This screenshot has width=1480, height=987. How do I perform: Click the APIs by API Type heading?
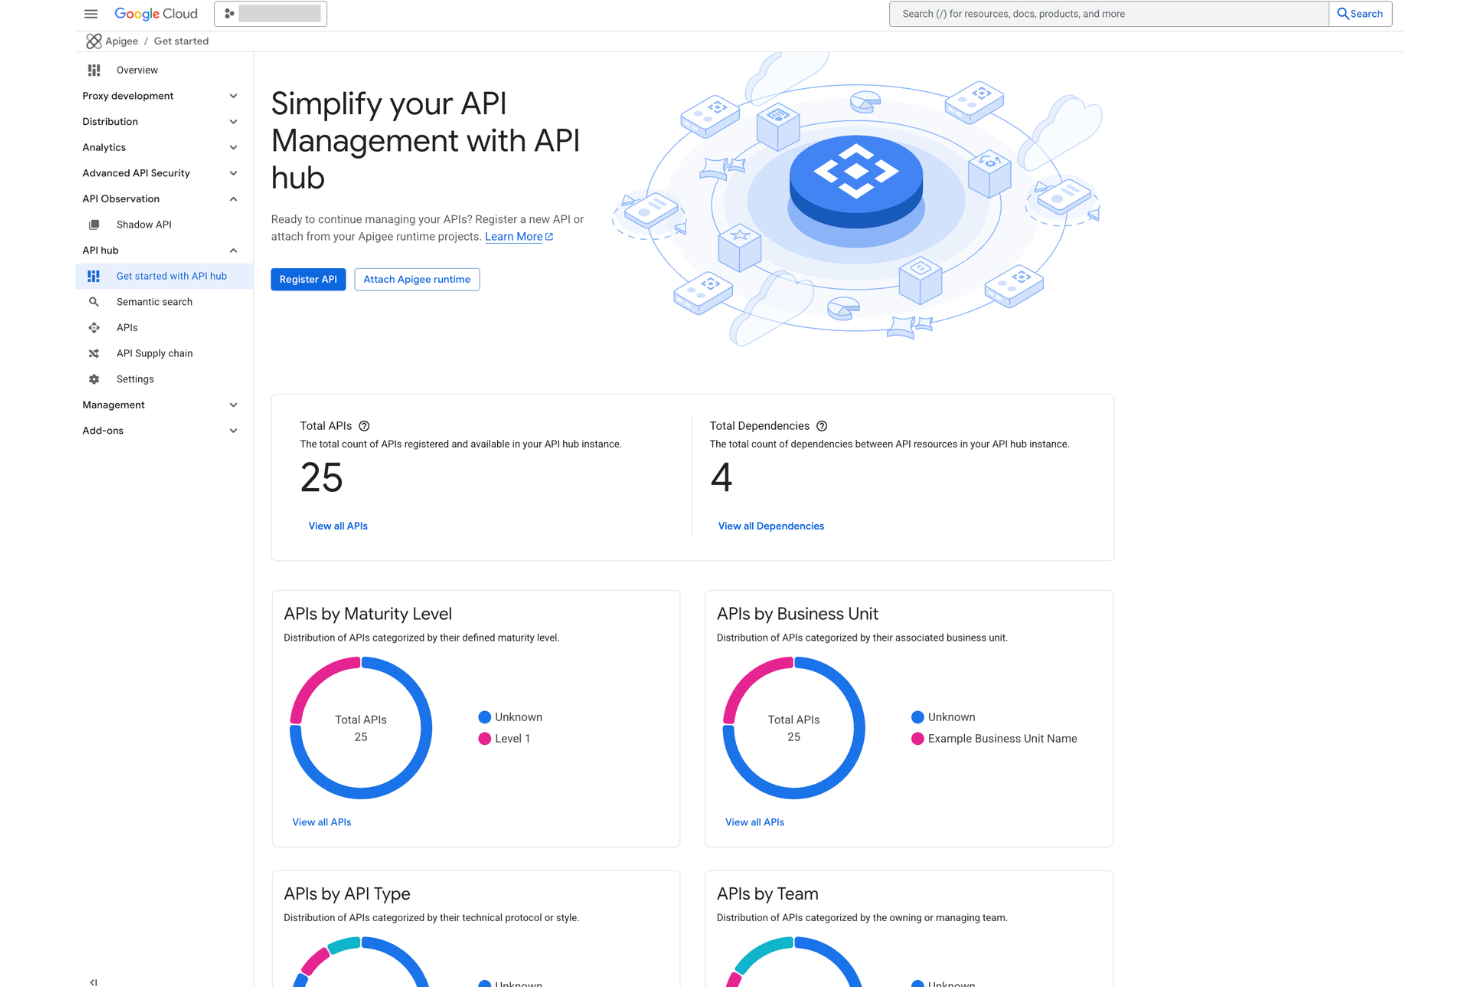pos(347,894)
